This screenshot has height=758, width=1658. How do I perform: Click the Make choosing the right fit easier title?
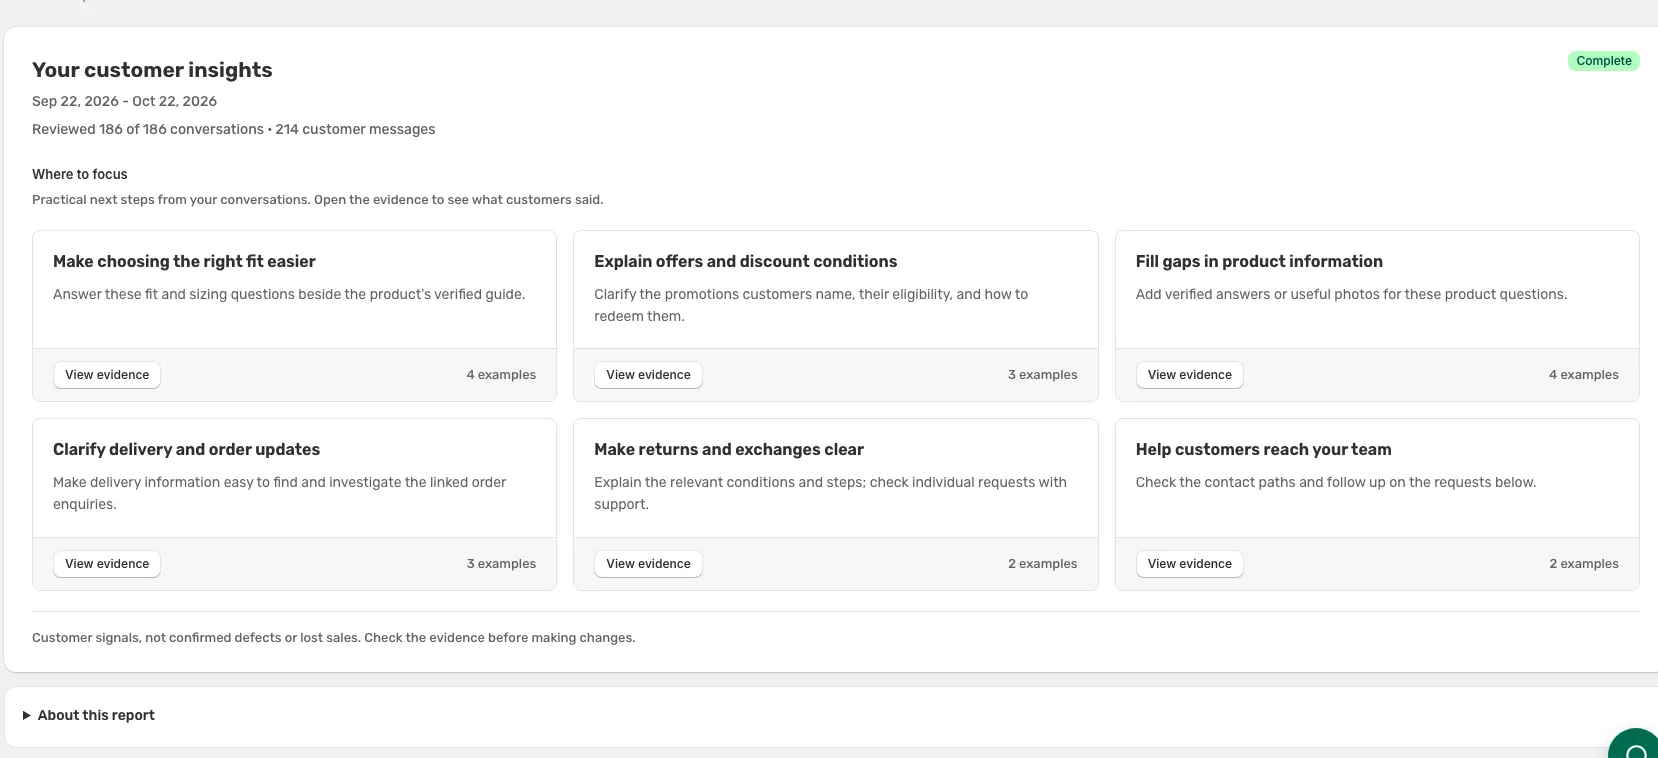[x=184, y=261]
